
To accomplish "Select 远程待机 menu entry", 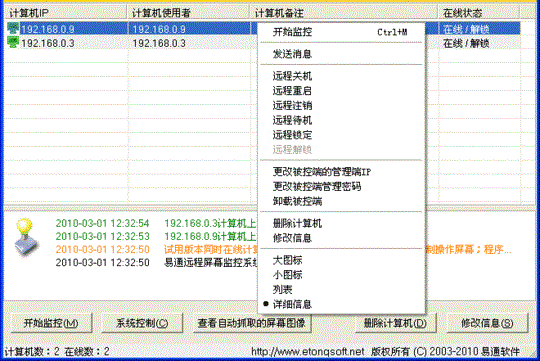I will [x=340, y=120].
